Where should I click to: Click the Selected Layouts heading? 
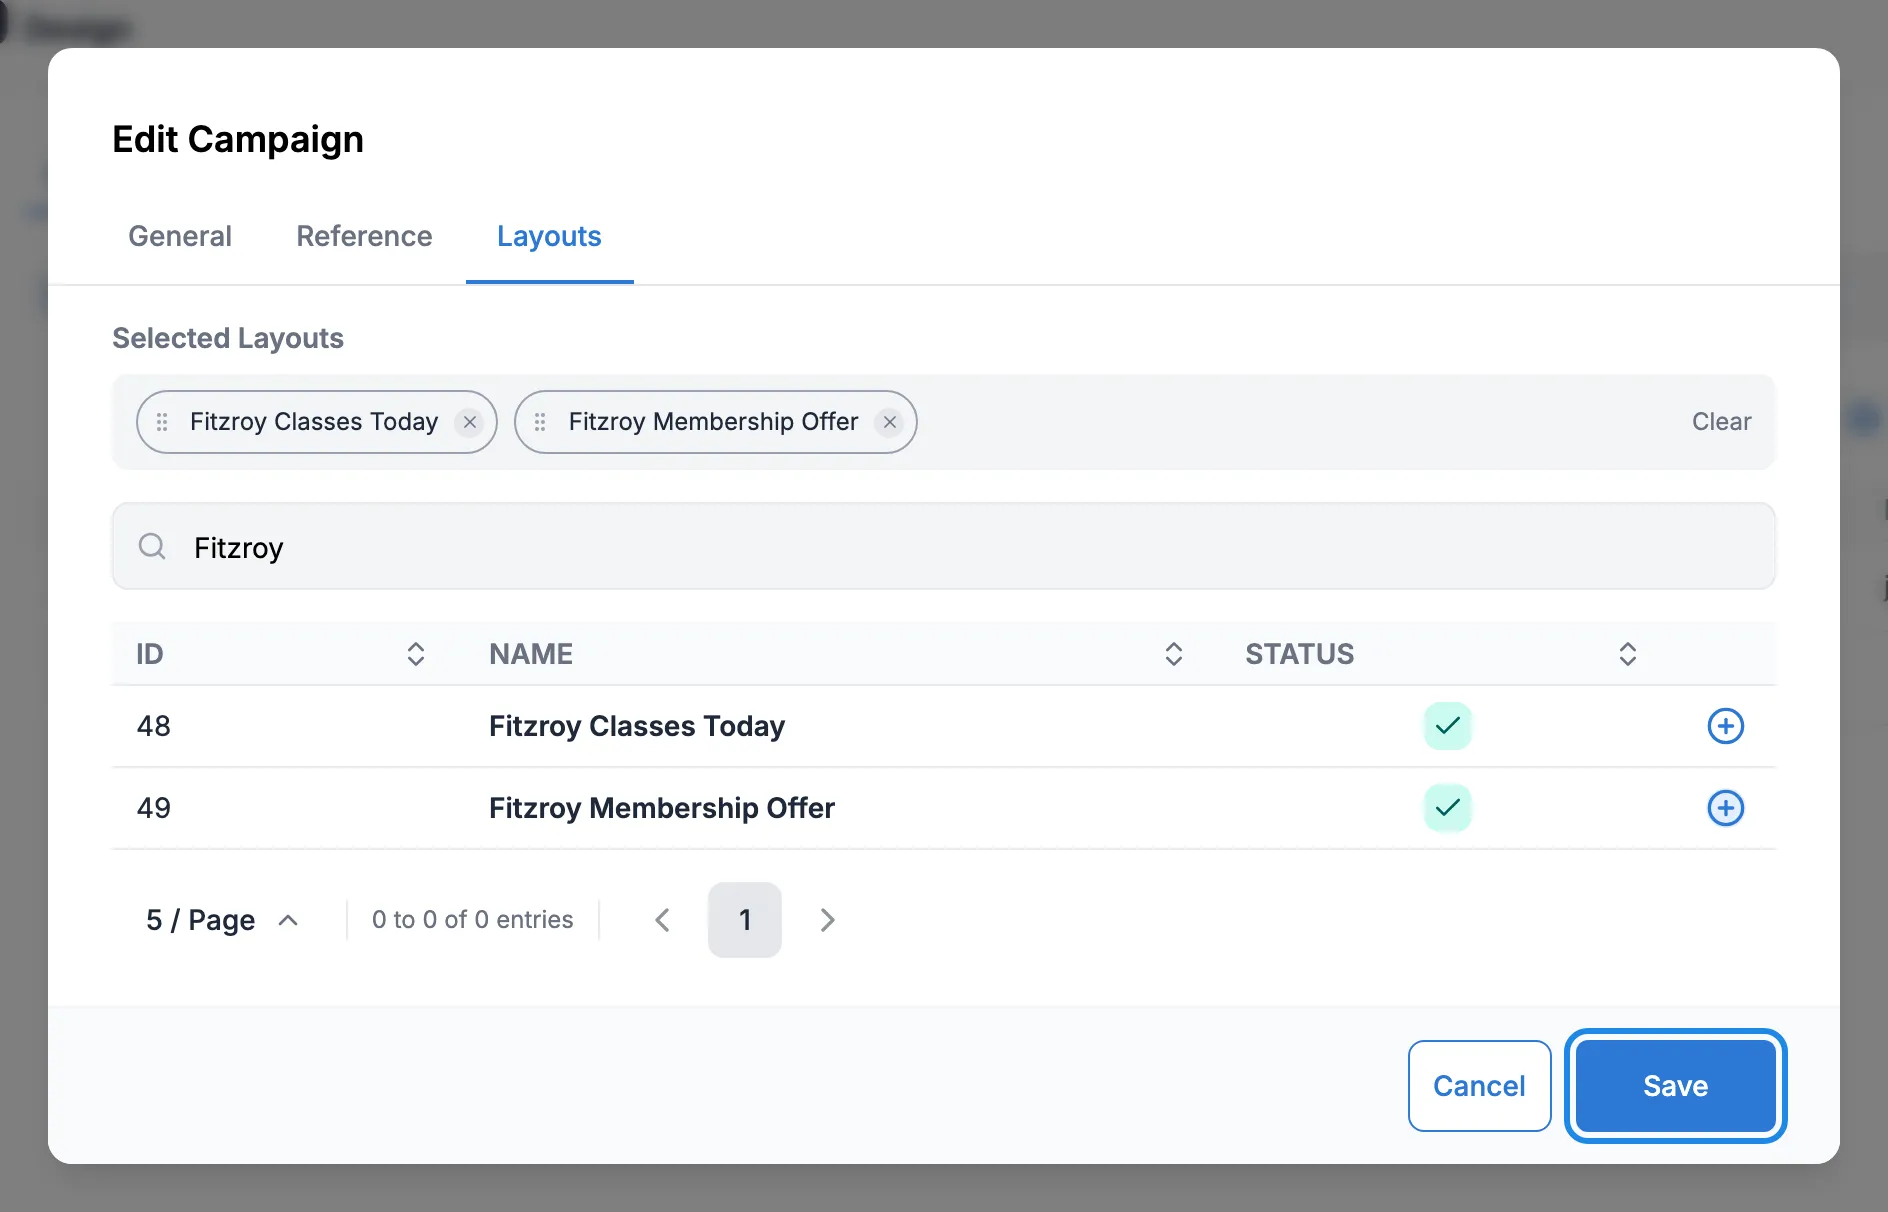tap(228, 338)
